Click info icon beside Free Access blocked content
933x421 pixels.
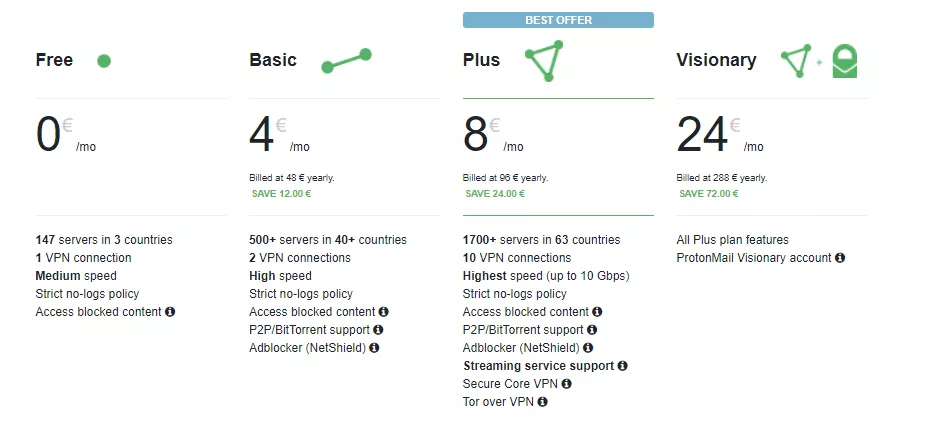click(x=170, y=312)
